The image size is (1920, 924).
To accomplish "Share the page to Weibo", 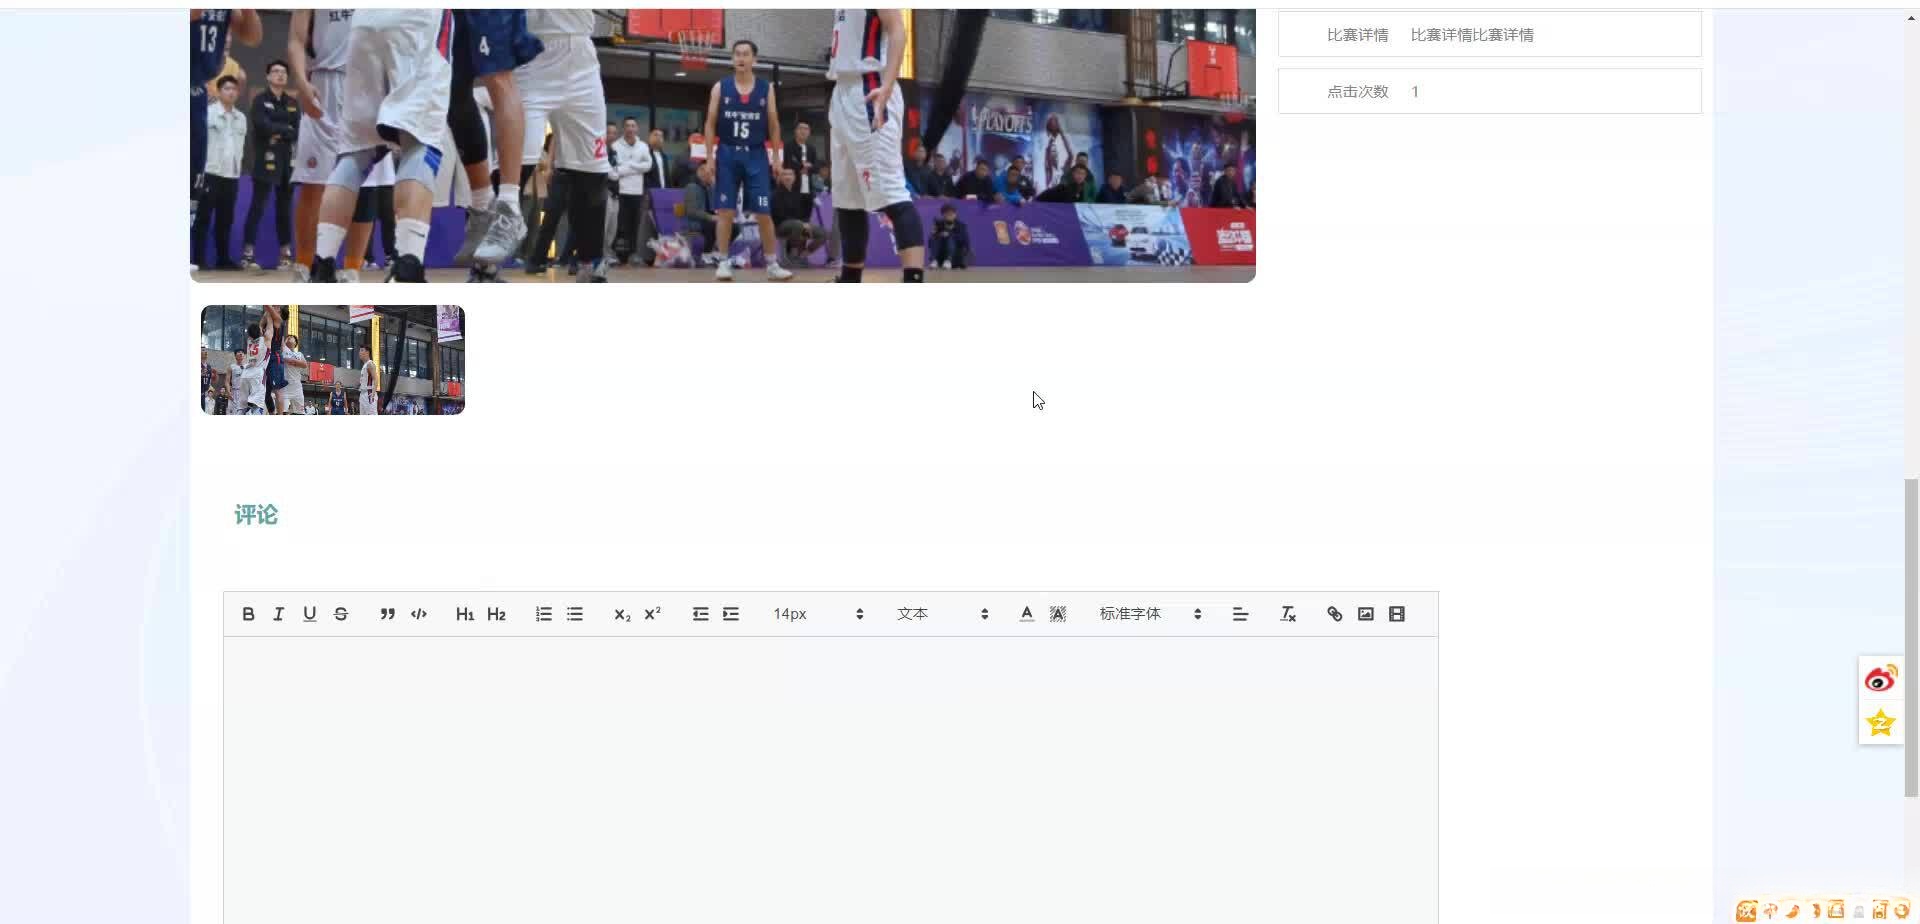I will (1881, 679).
